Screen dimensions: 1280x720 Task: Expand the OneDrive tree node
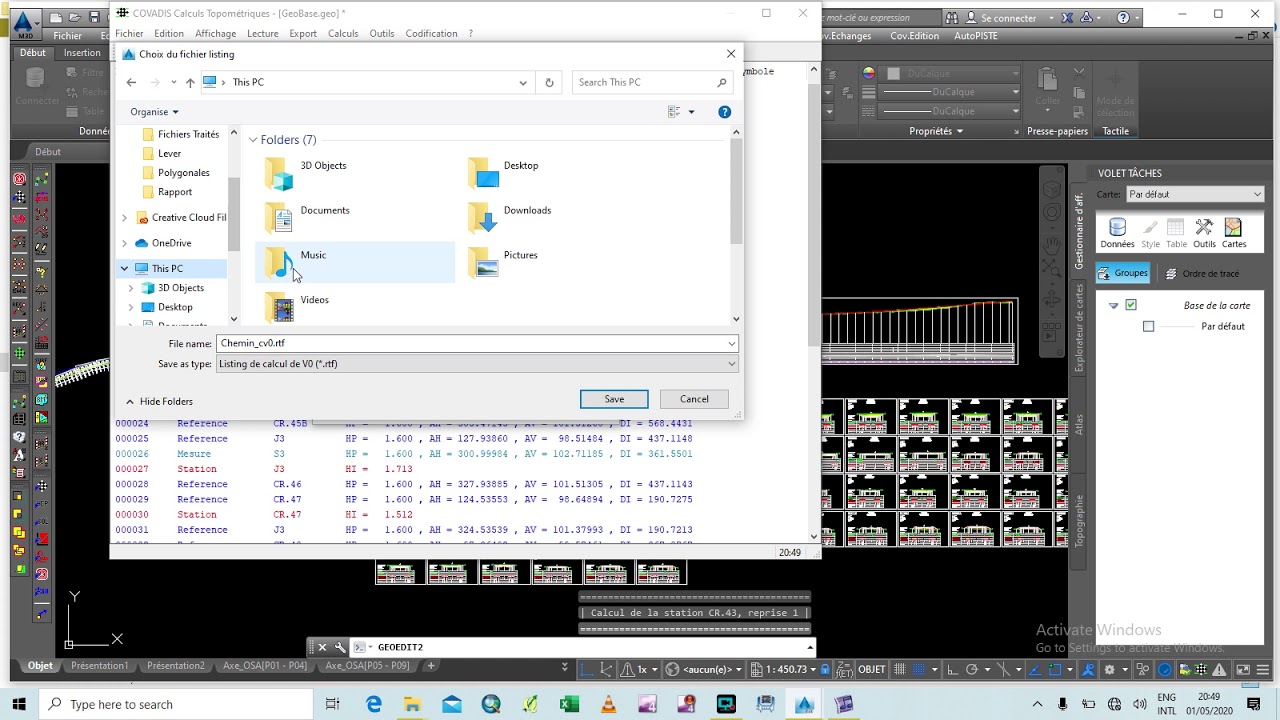tap(124, 243)
